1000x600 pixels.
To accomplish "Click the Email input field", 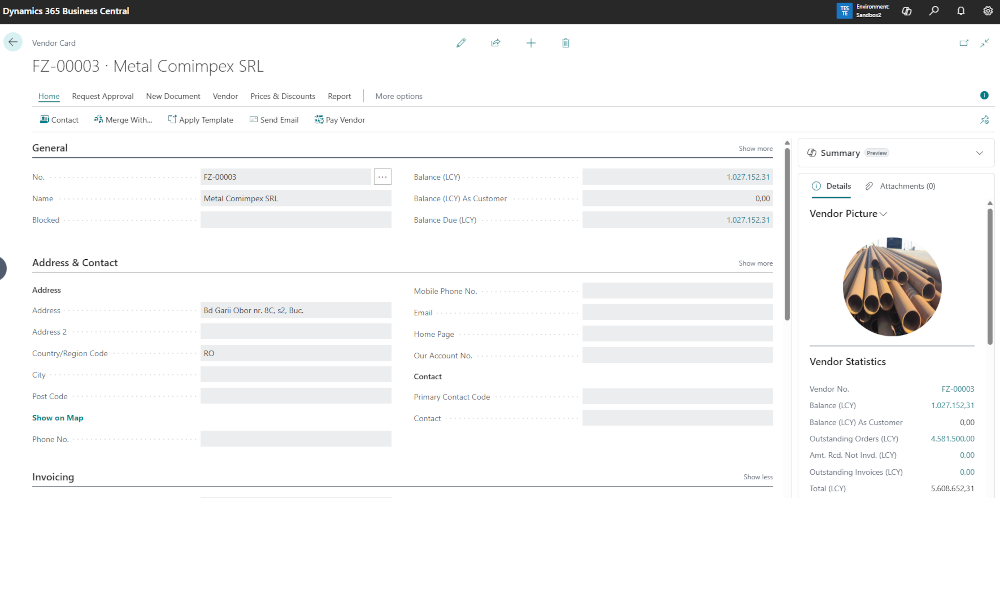I will tap(677, 312).
